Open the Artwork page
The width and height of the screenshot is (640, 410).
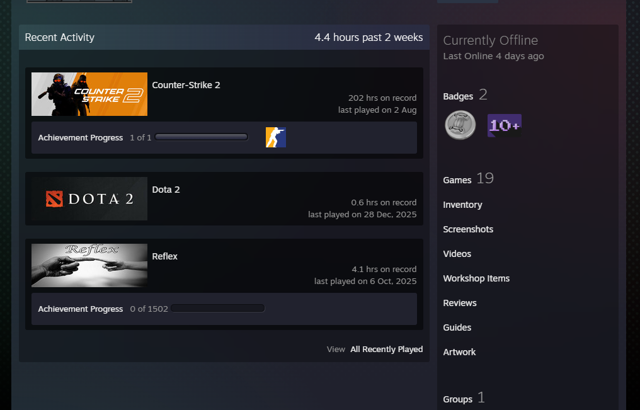pos(459,352)
